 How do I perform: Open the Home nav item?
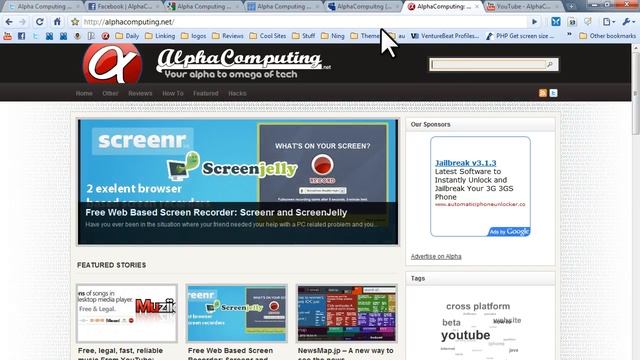click(x=84, y=93)
